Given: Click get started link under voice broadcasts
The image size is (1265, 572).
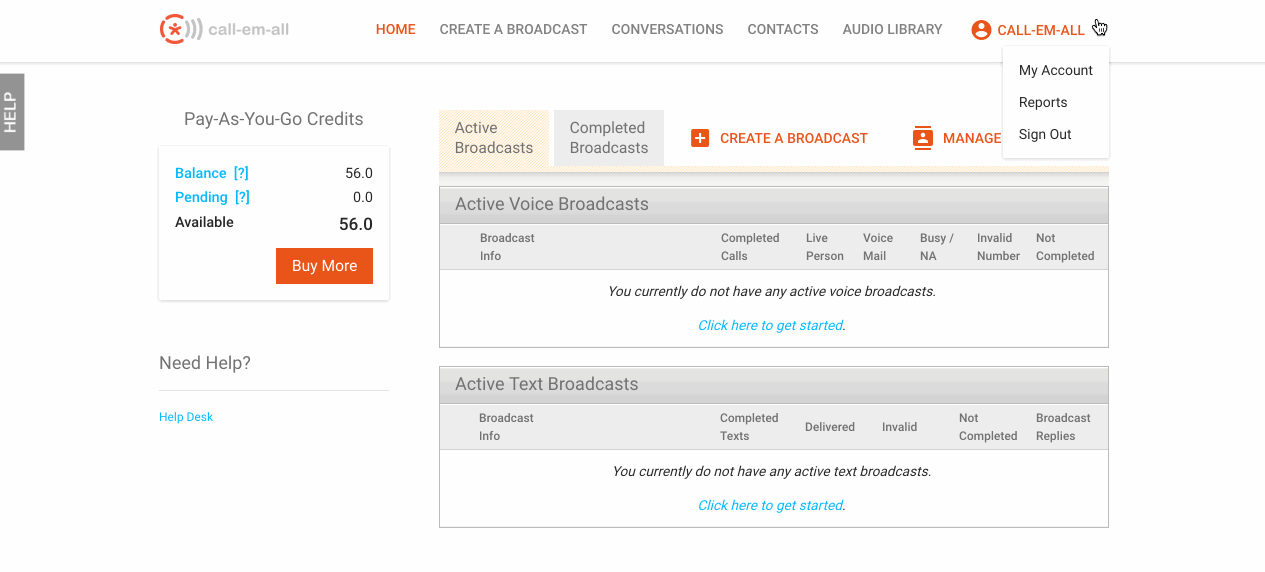Looking at the screenshot, I should click(770, 325).
